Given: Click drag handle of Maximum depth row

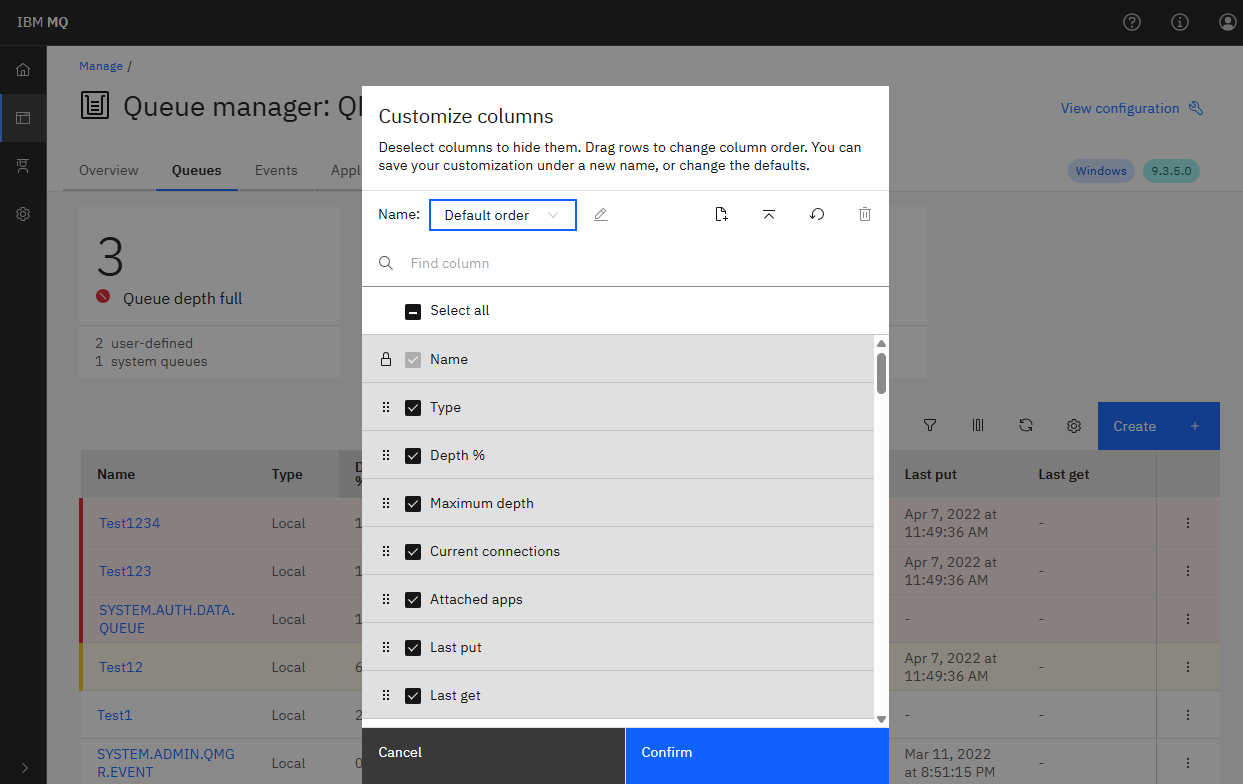Looking at the screenshot, I should (386, 503).
